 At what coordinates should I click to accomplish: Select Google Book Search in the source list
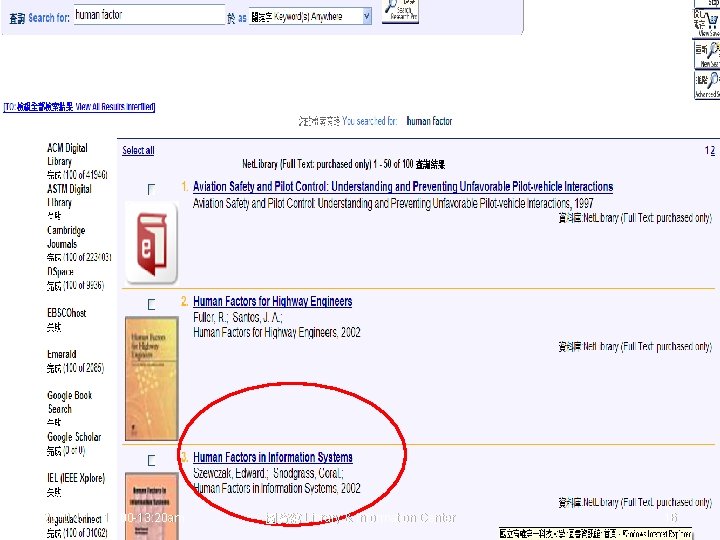(x=69, y=402)
